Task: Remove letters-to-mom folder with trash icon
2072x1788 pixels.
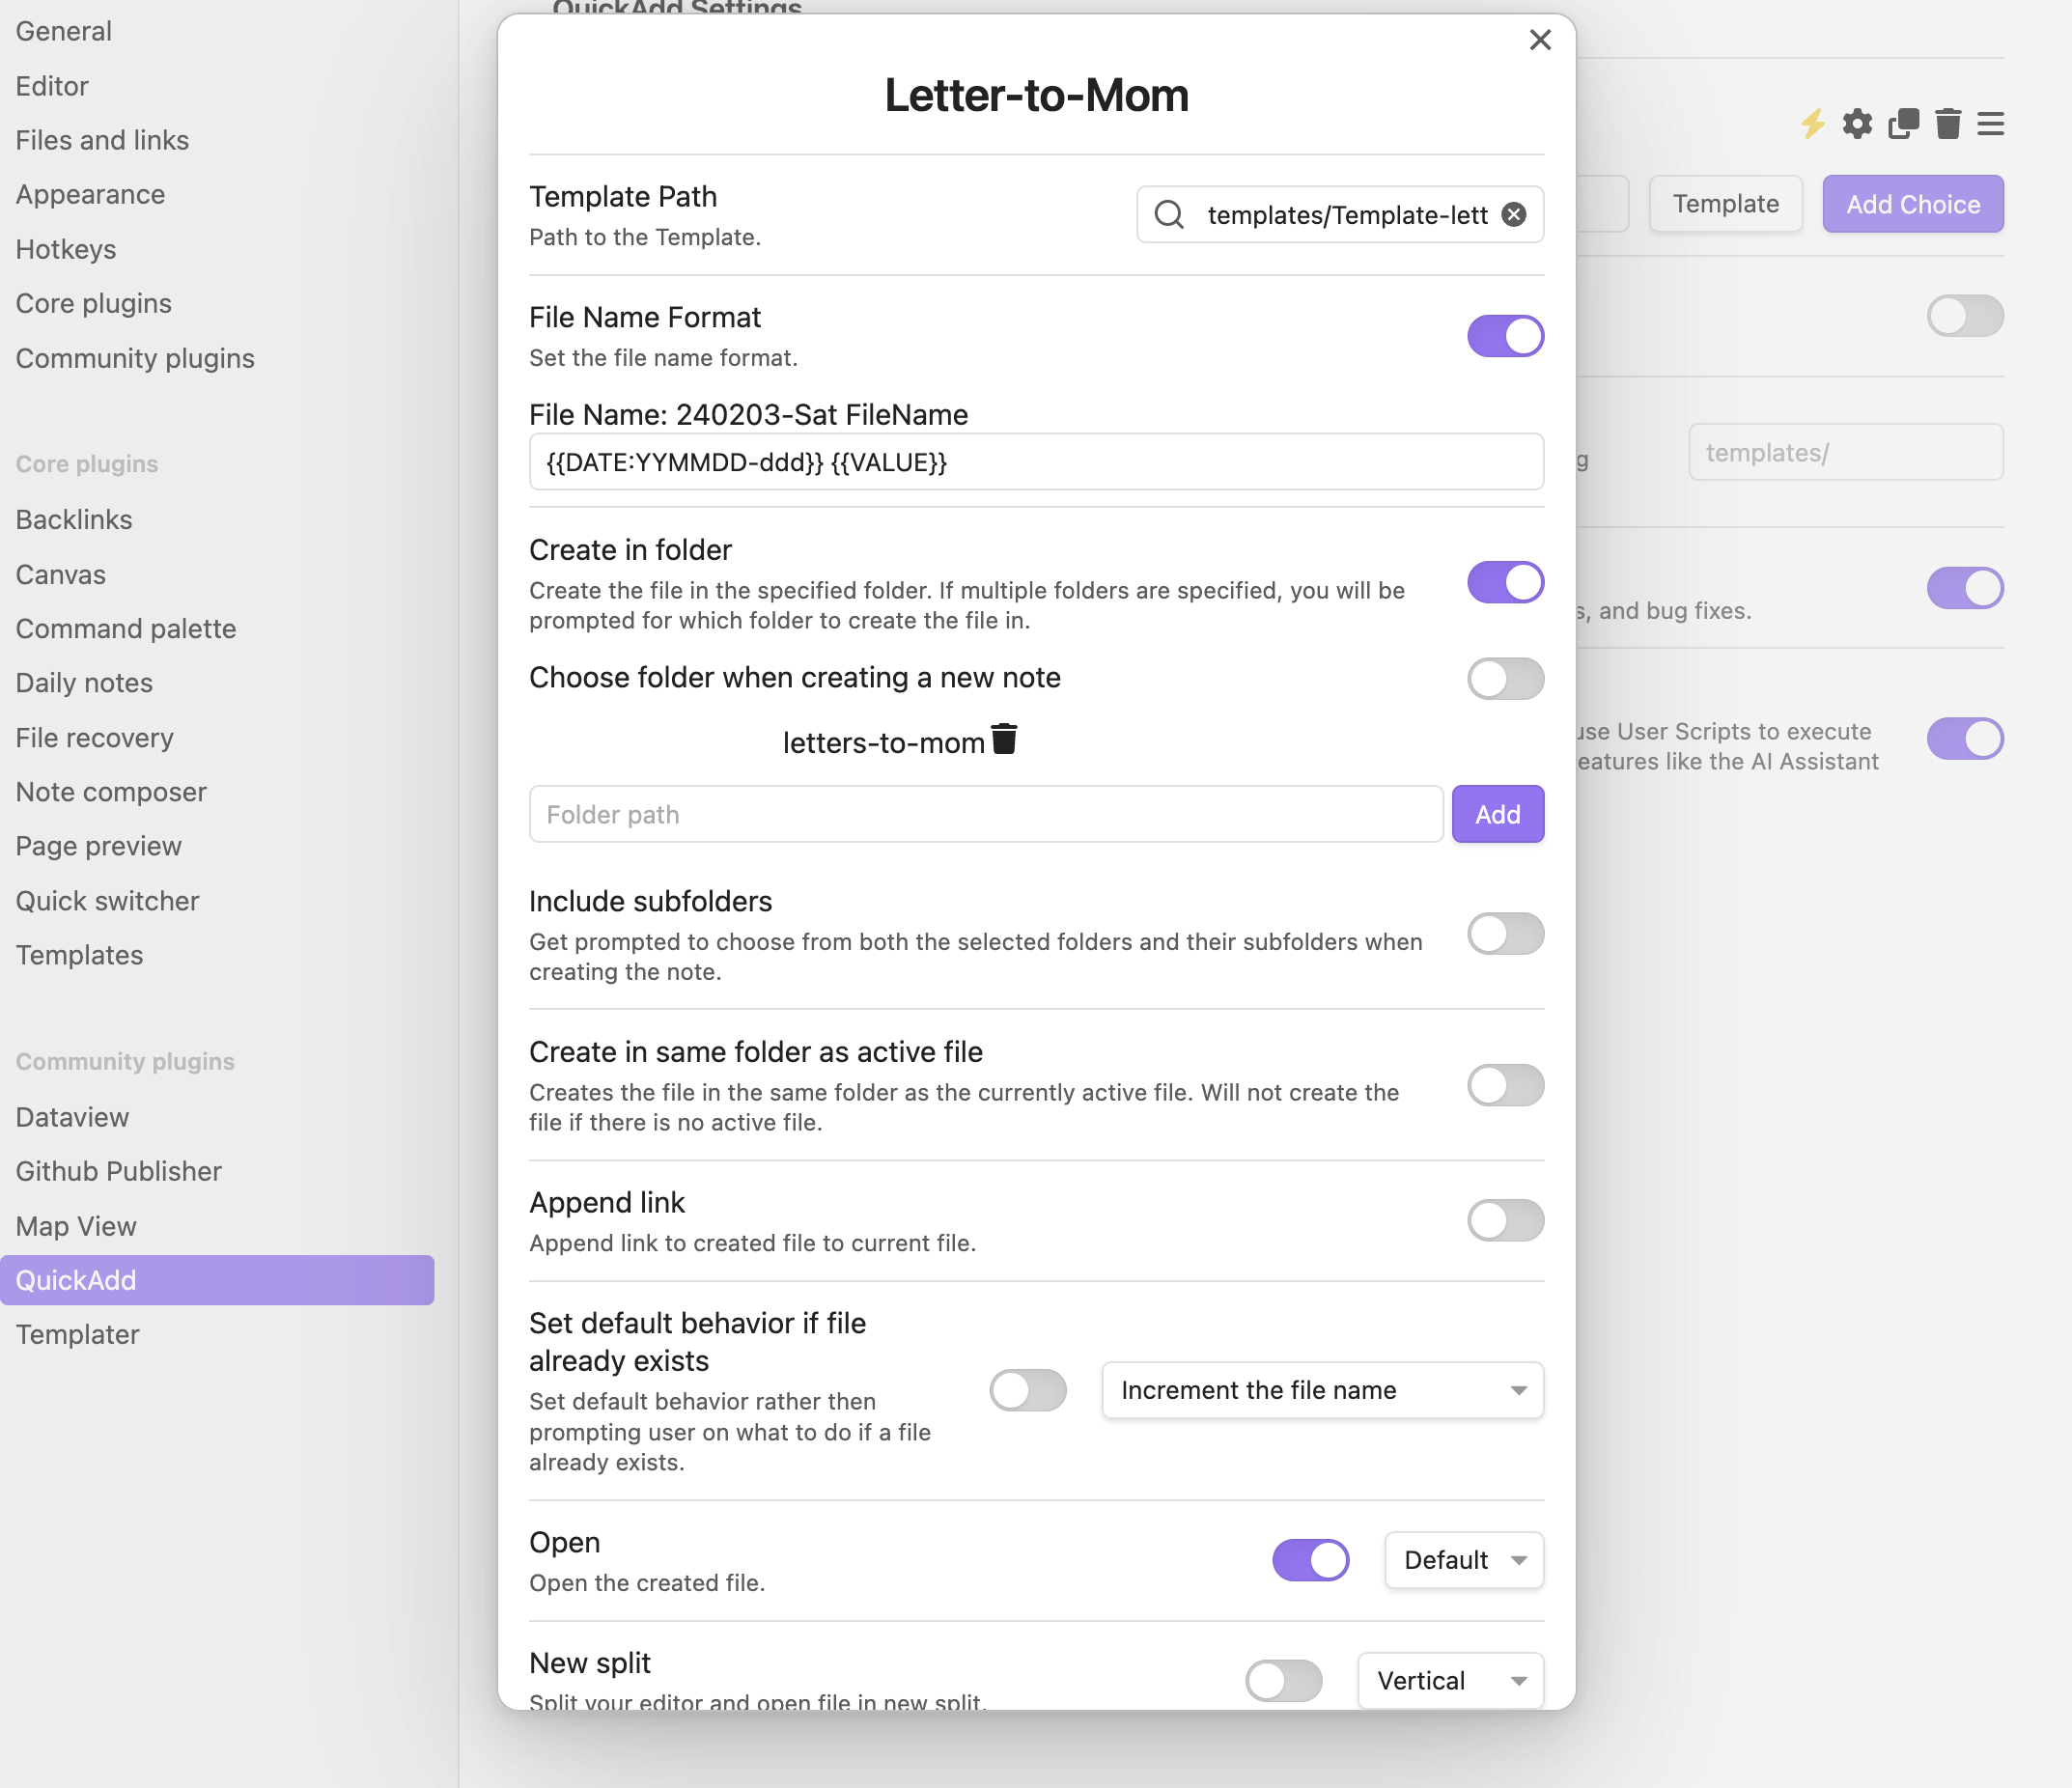Action: tap(1004, 739)
